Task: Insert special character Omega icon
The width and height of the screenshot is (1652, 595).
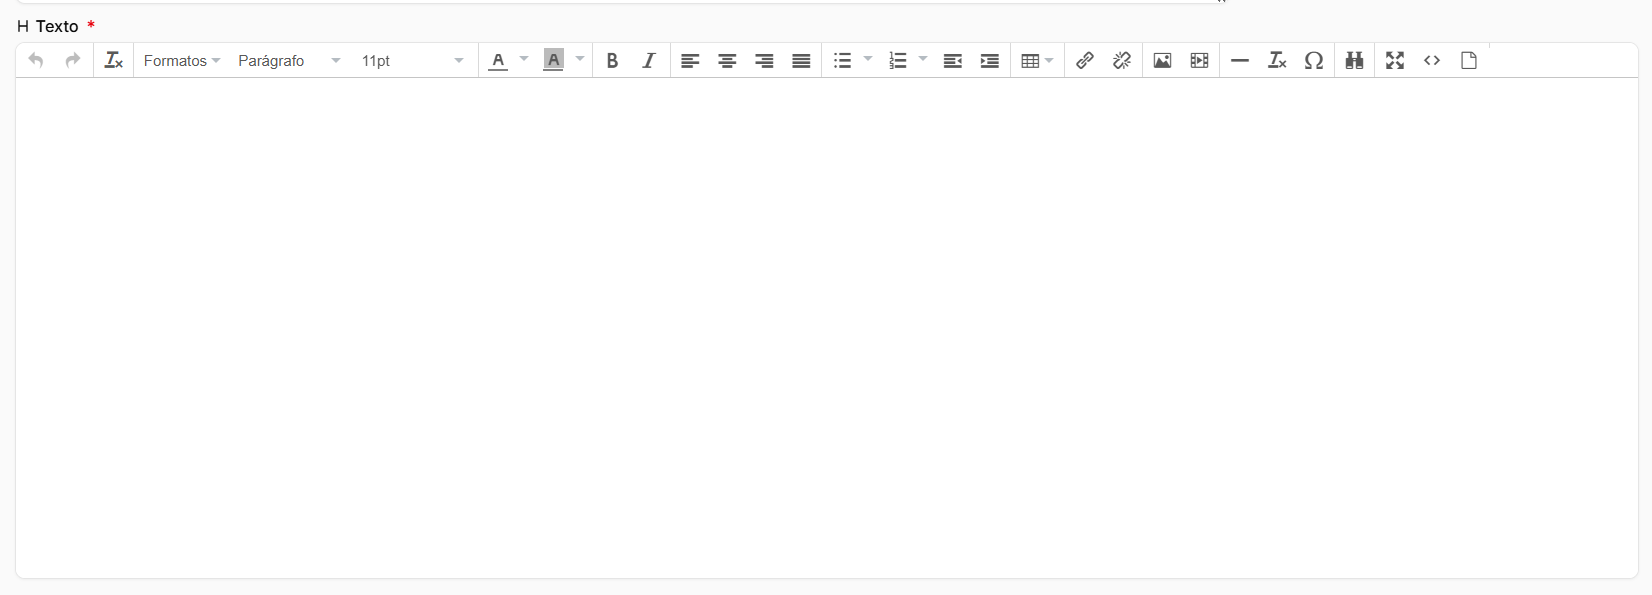Action: (x=1314, y=61)
